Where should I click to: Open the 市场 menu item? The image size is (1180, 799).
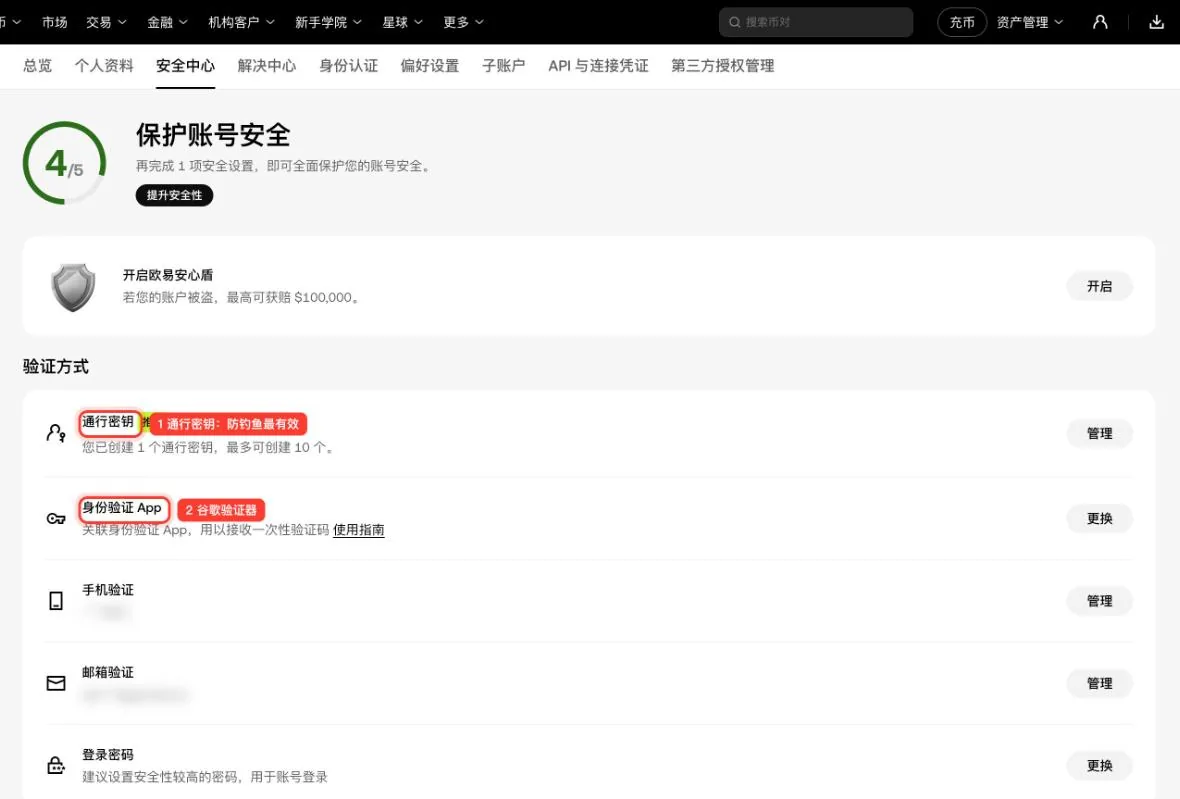click(54, 23)
